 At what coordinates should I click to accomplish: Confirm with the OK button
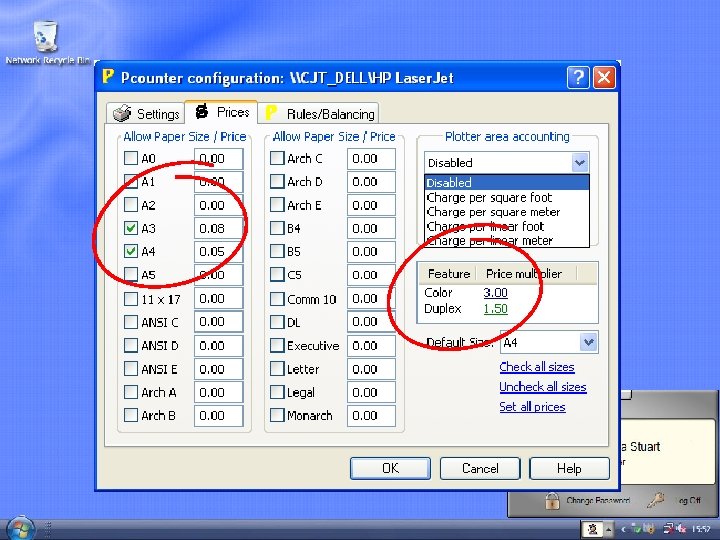point(390,468)
